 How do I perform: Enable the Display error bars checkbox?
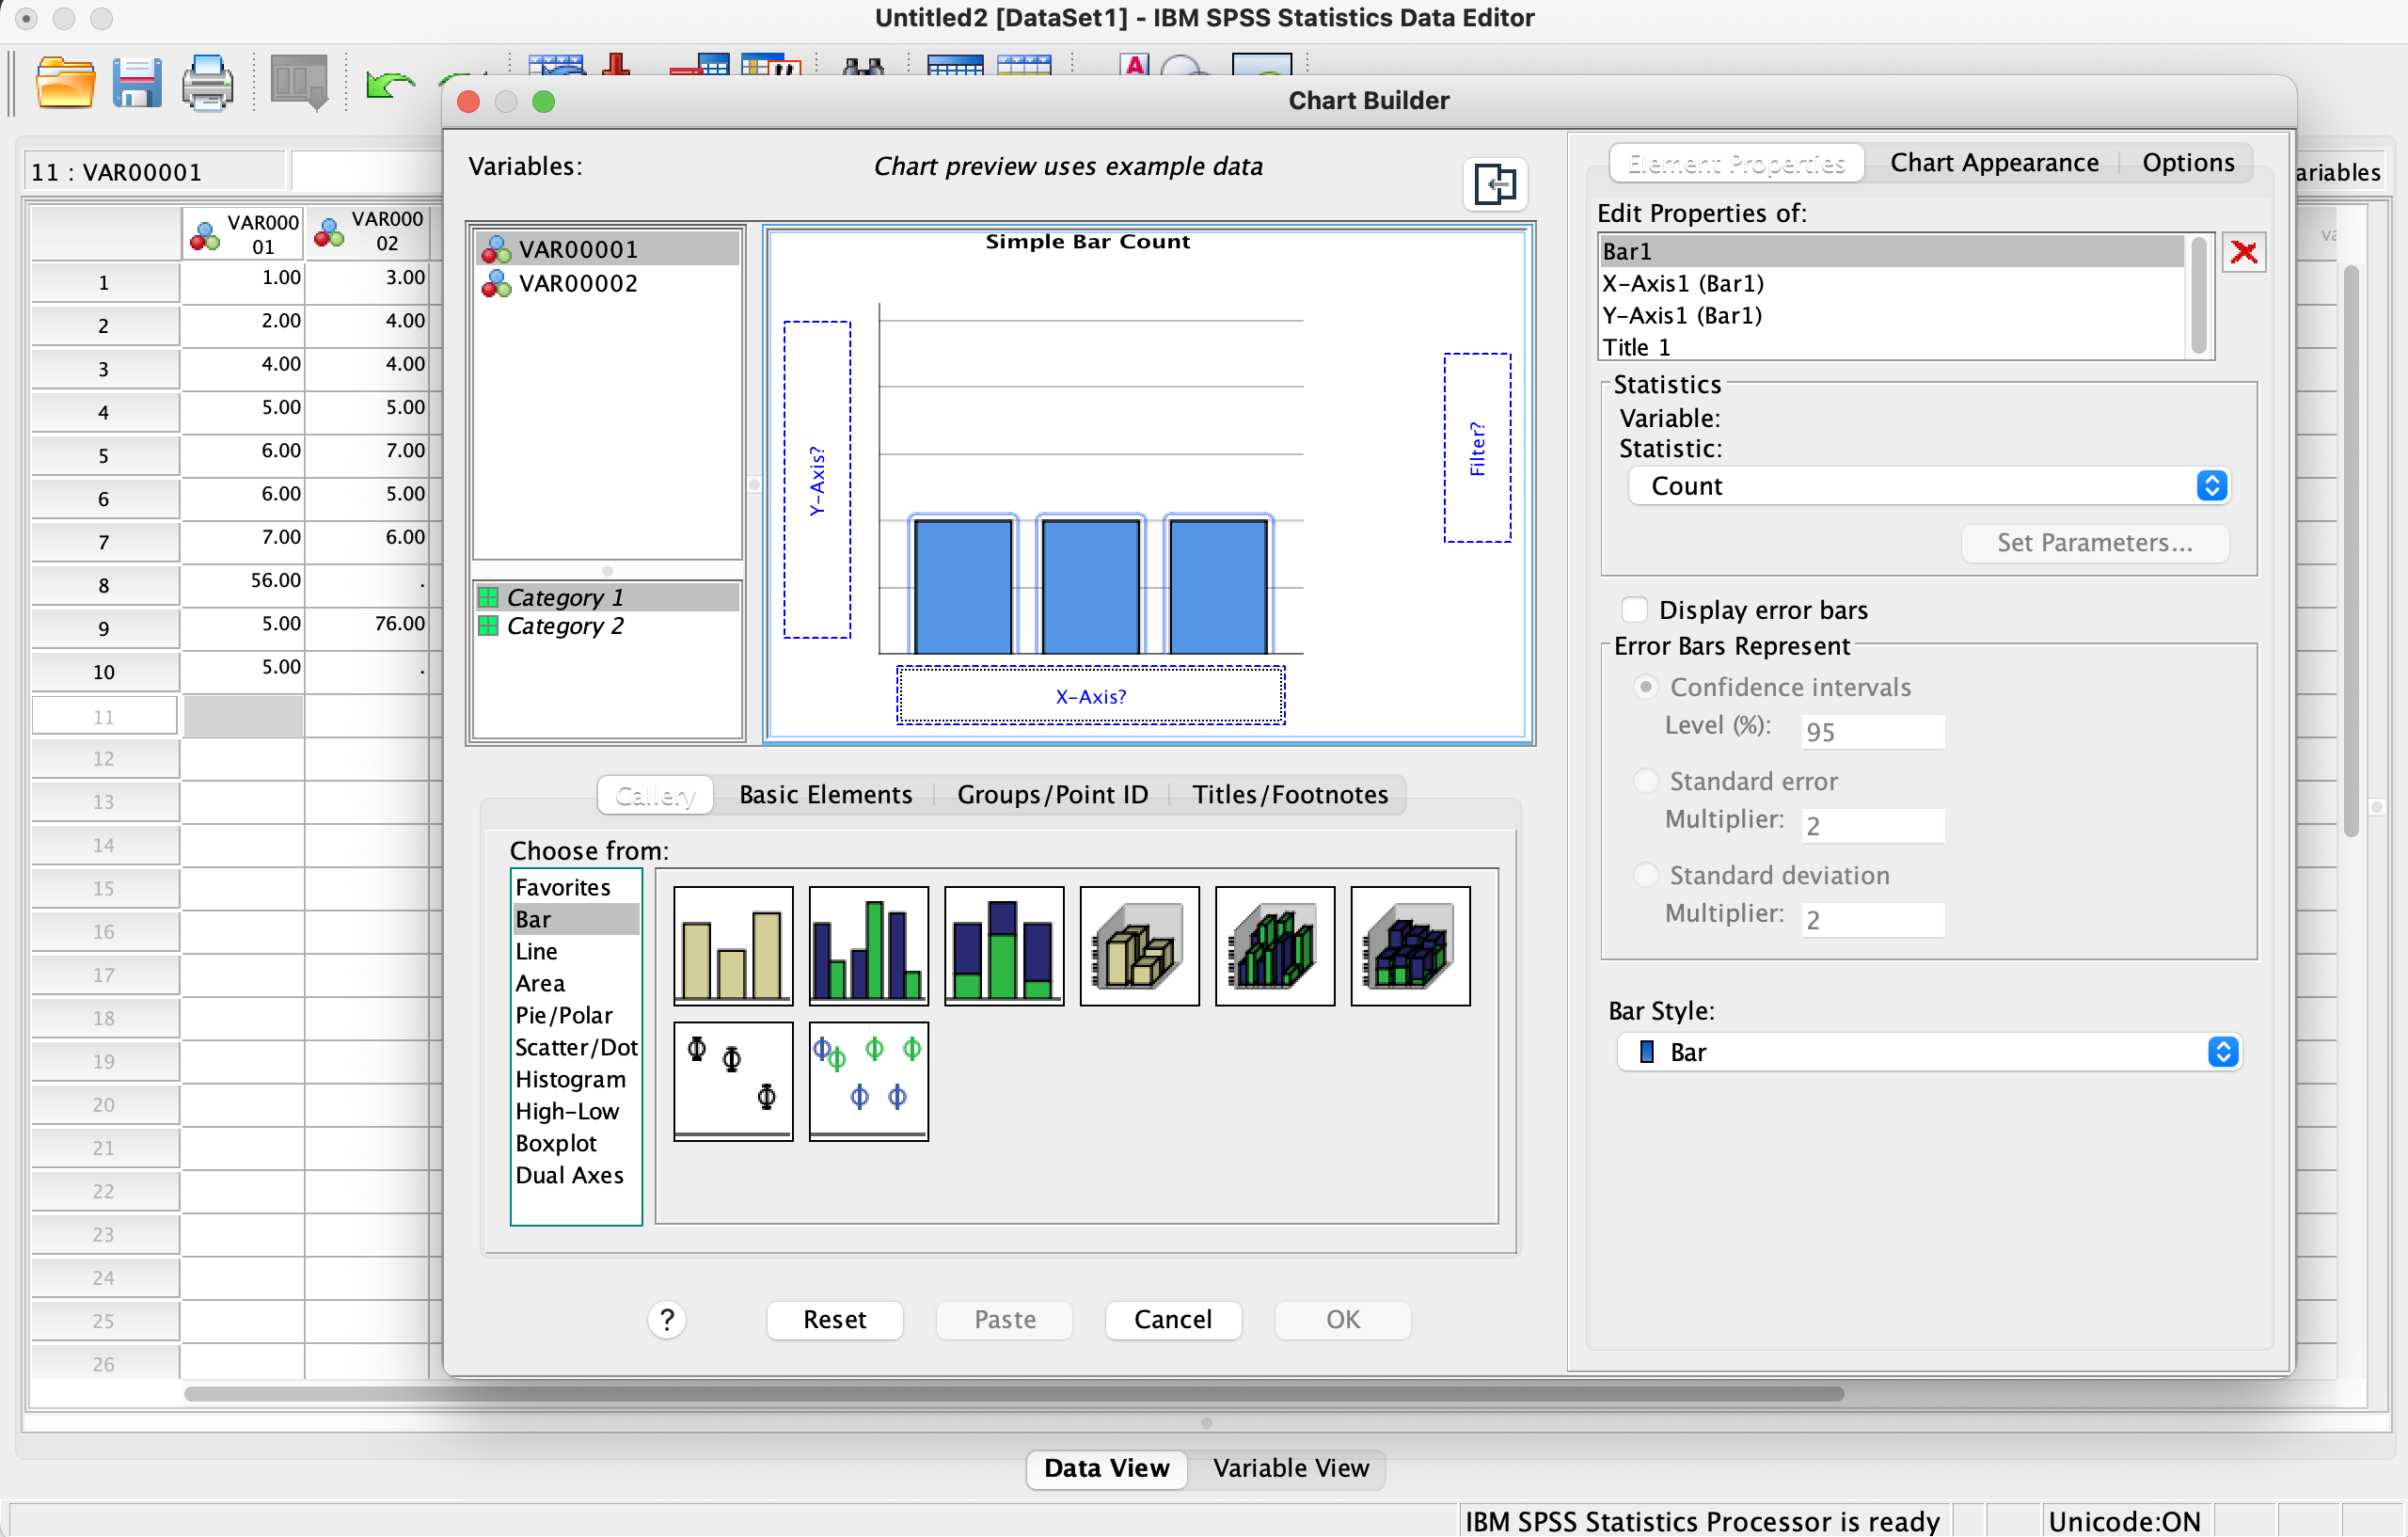pyautogui.click(x=1634, y=610)
